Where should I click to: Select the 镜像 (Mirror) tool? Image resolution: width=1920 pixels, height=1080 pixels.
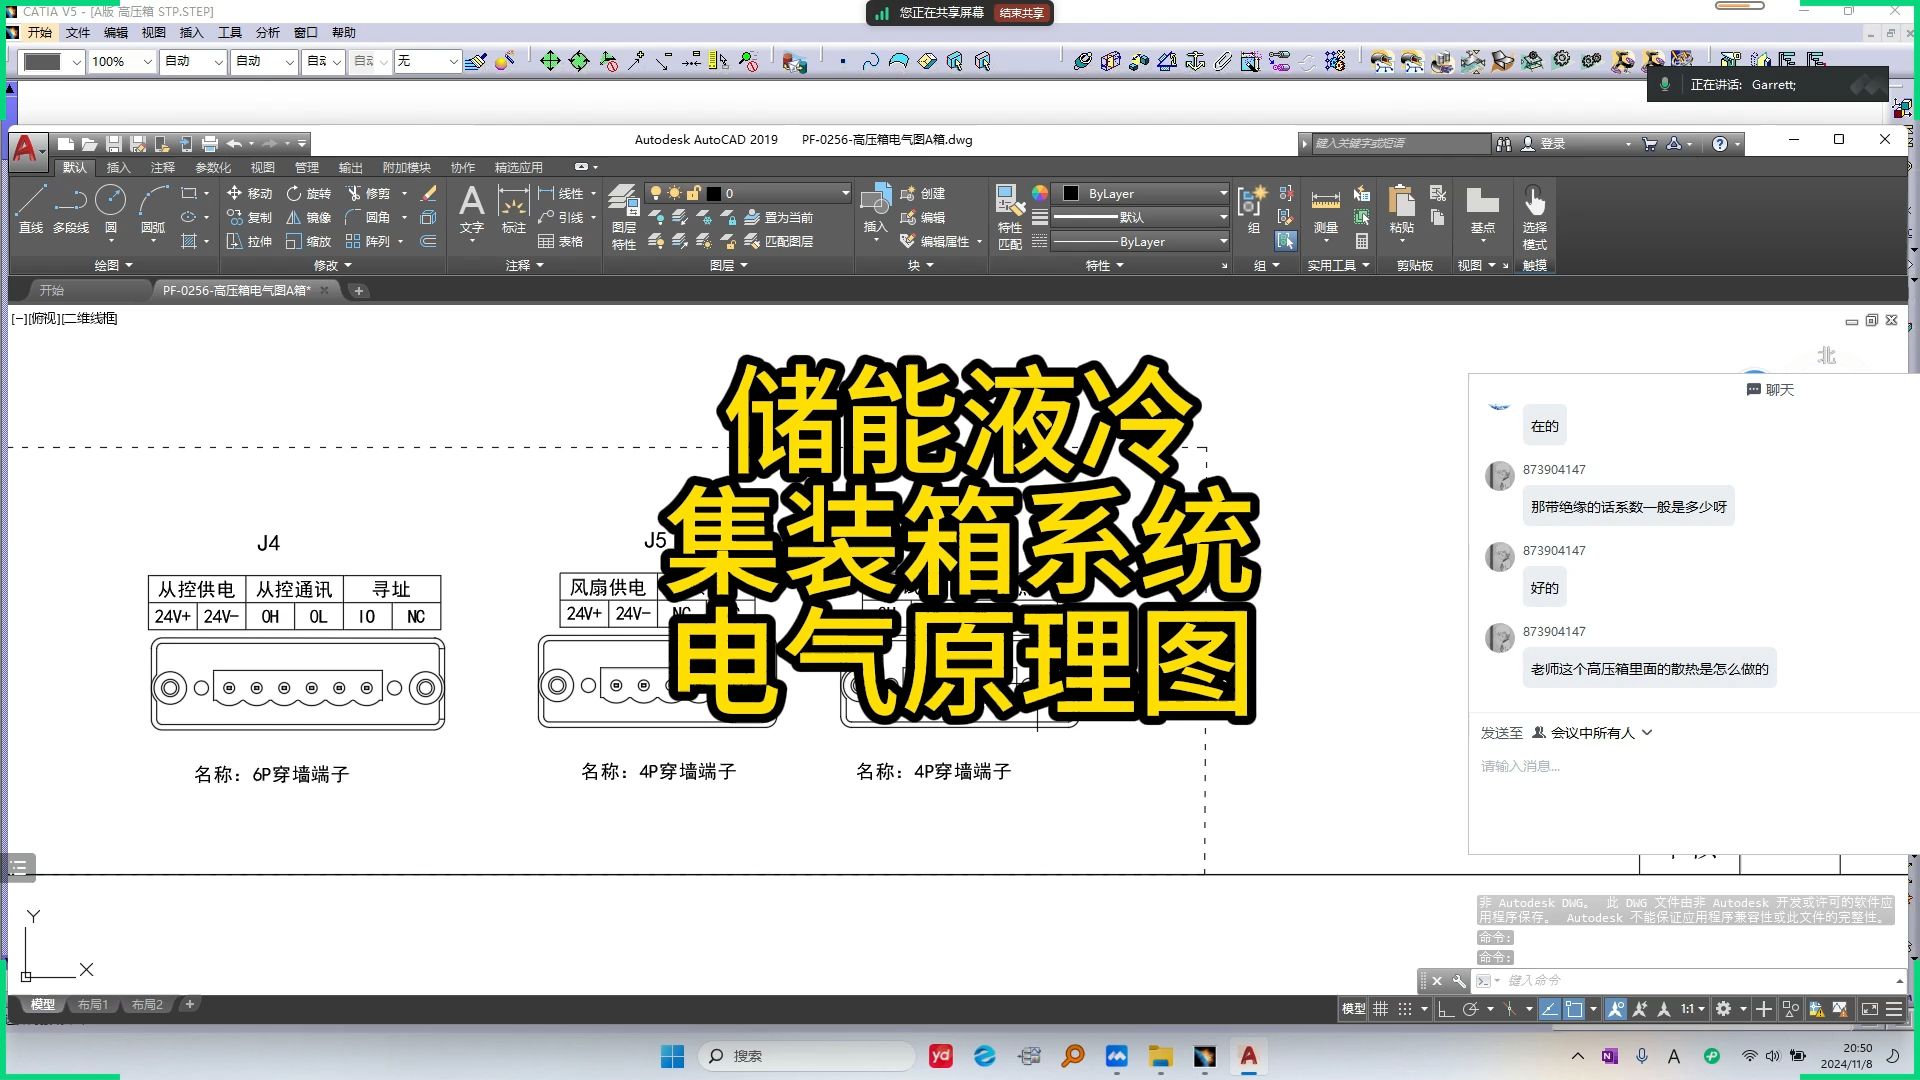point(308,217)
